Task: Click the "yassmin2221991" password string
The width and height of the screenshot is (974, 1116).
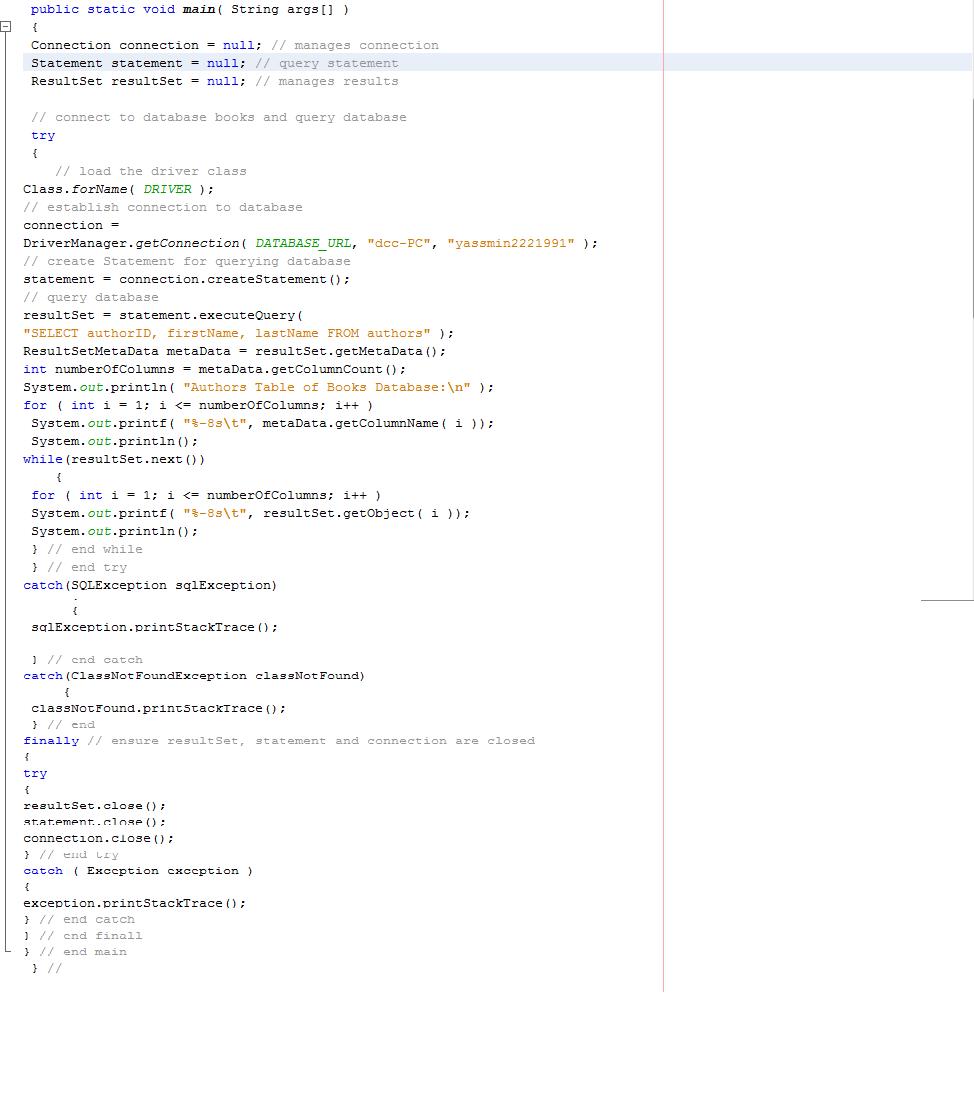Action: 510,243
